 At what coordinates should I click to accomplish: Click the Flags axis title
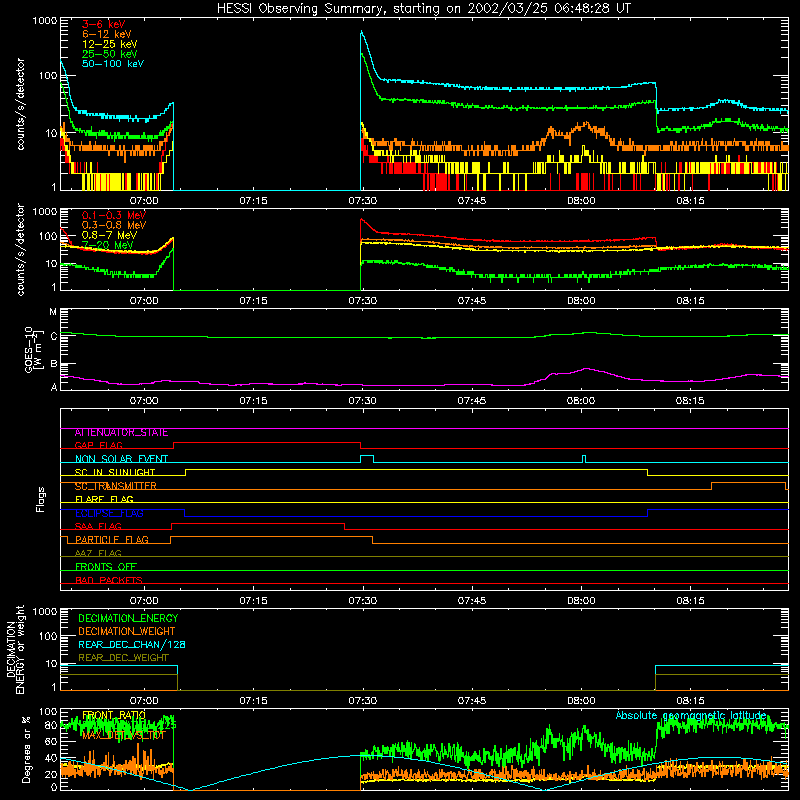[x=41, y=499]
